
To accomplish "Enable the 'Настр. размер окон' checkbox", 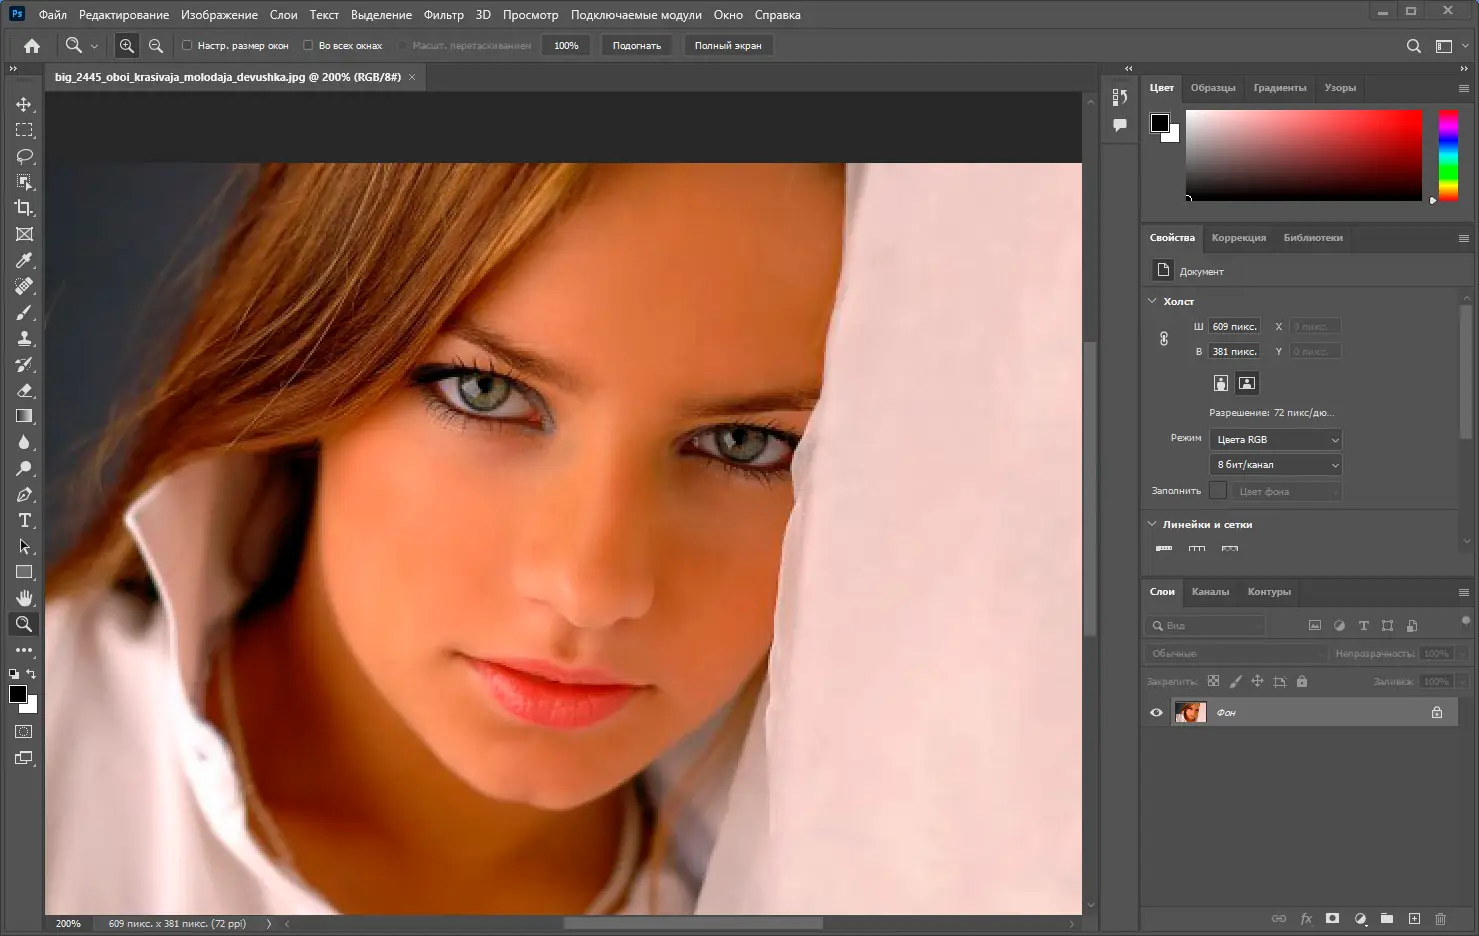I will [187, 45].
